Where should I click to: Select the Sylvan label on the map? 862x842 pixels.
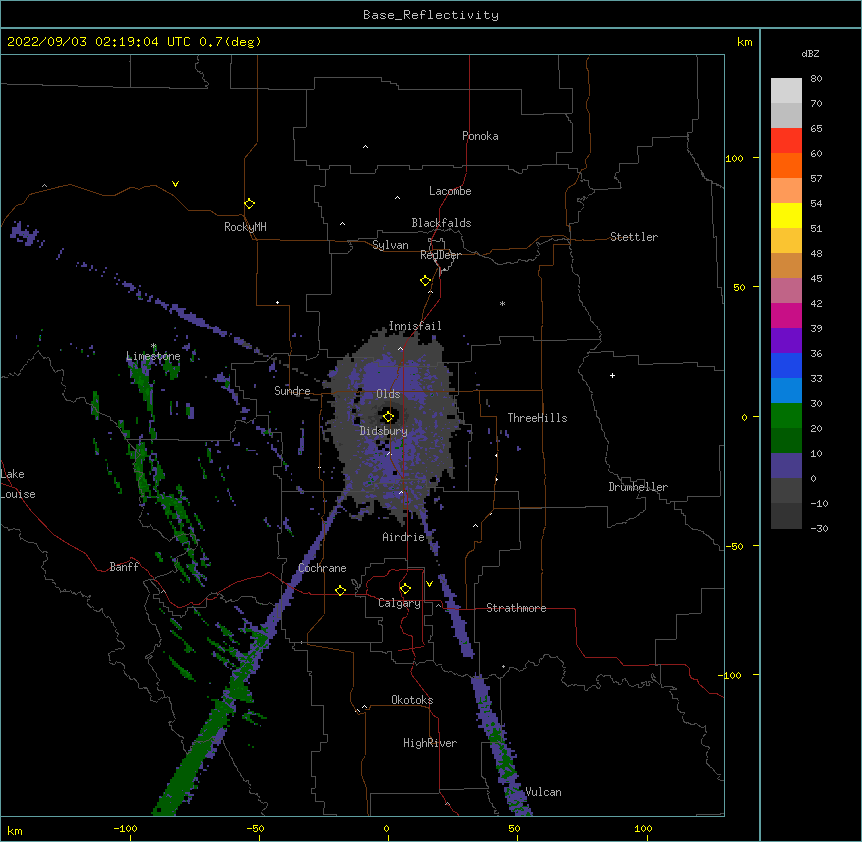pyautogui.click(x=390, y=245)
